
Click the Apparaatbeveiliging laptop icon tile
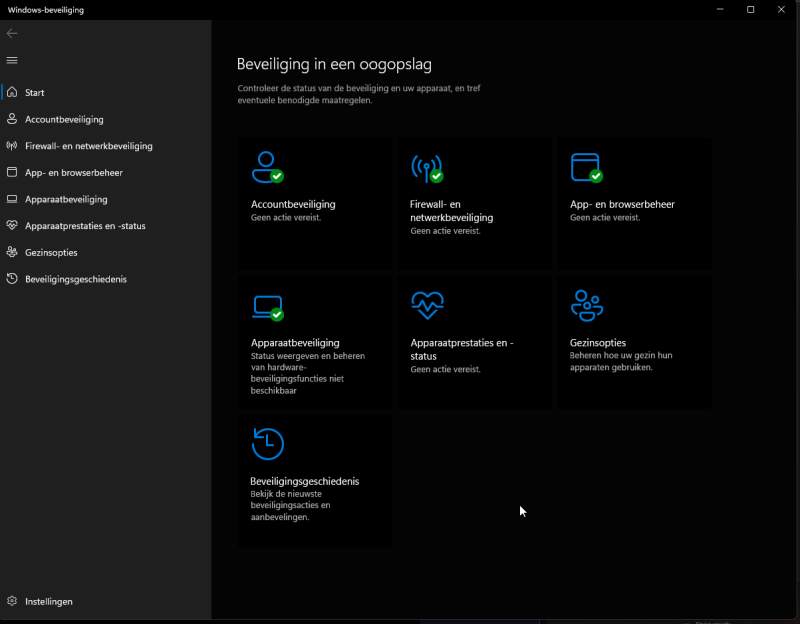point(267,306)
